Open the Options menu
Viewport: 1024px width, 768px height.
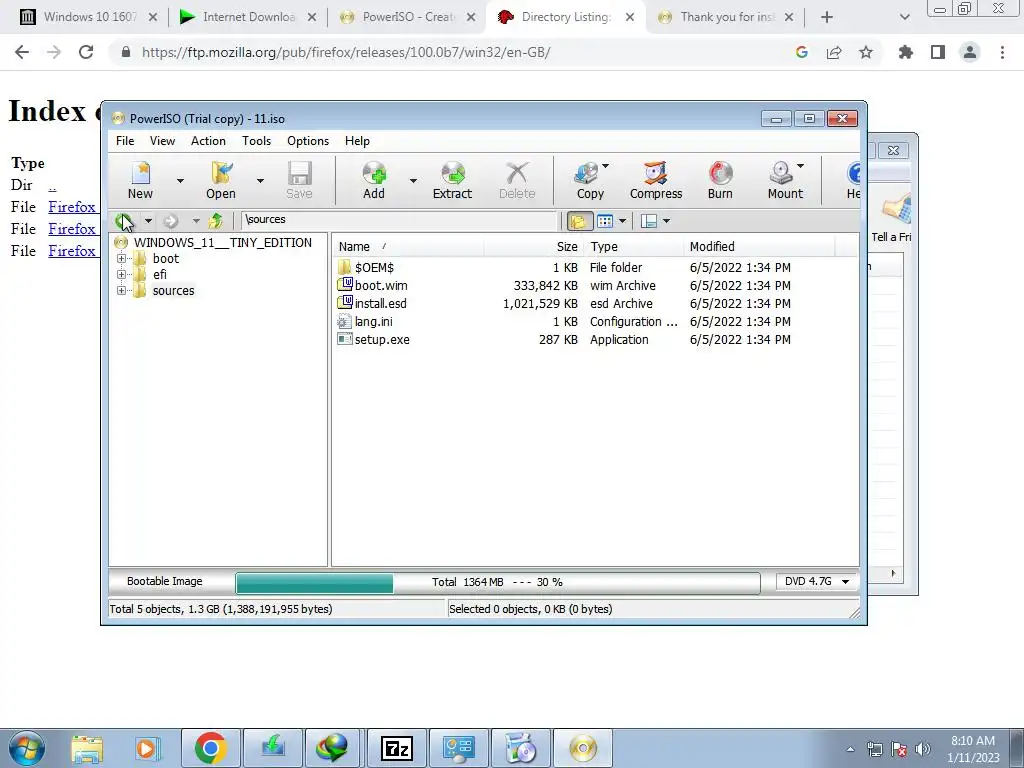tap(308, 140)
